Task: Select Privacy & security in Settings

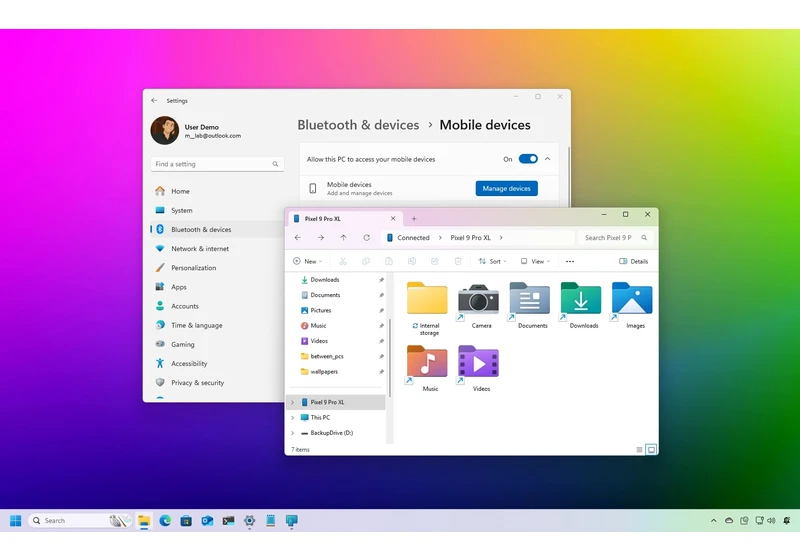Action: point(217,383)
